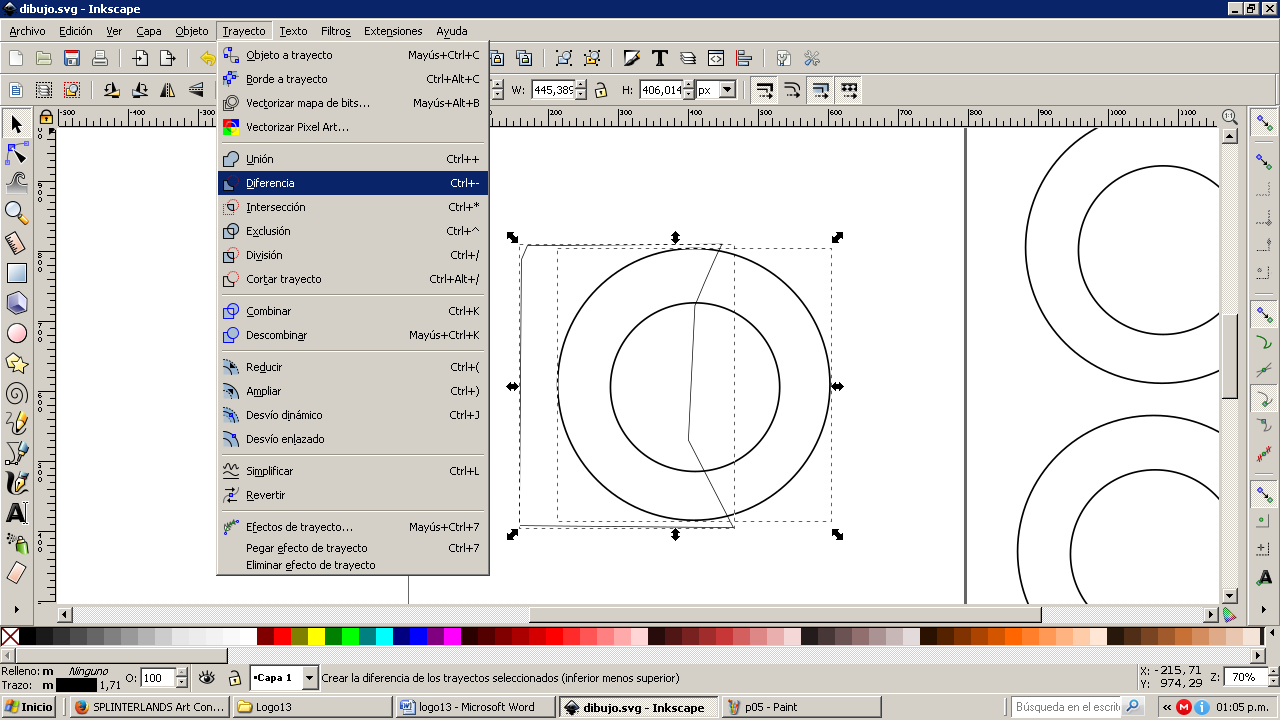The width and height of the screenshot is (1280, 720).
Task: Open the XML editor icon
Action: (715, 58)
